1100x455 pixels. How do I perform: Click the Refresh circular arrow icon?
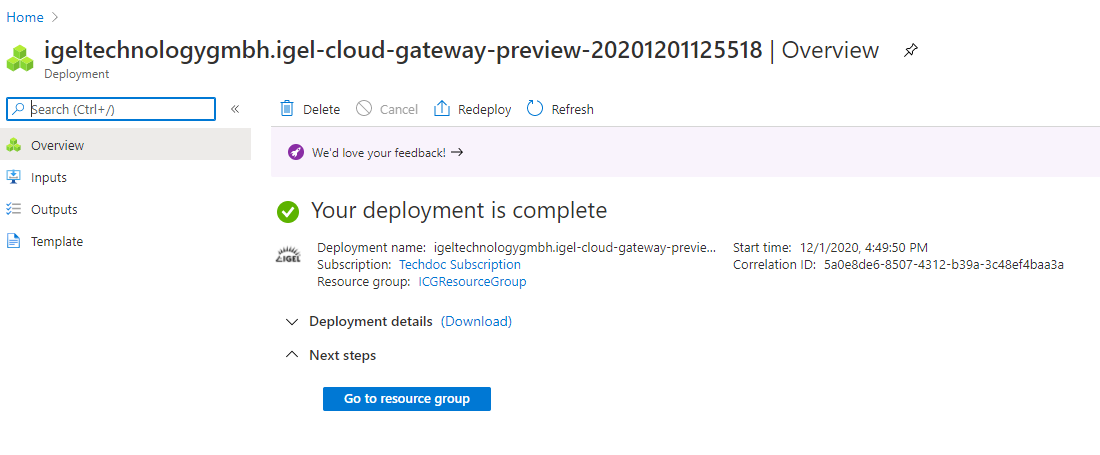point(535,109)
